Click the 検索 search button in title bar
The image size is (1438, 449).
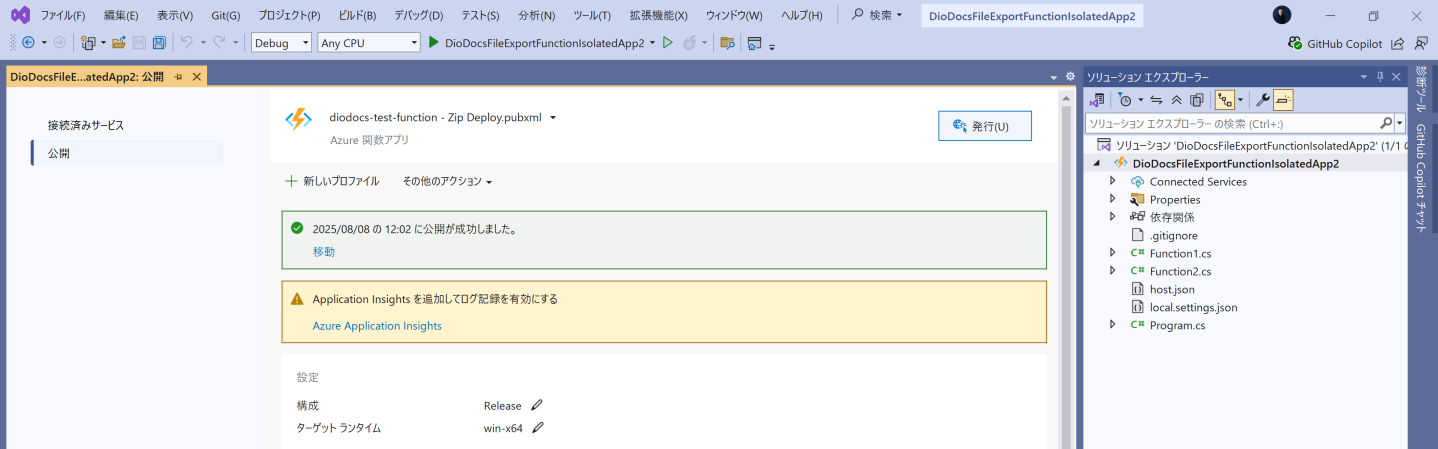(x=877, y=15)
